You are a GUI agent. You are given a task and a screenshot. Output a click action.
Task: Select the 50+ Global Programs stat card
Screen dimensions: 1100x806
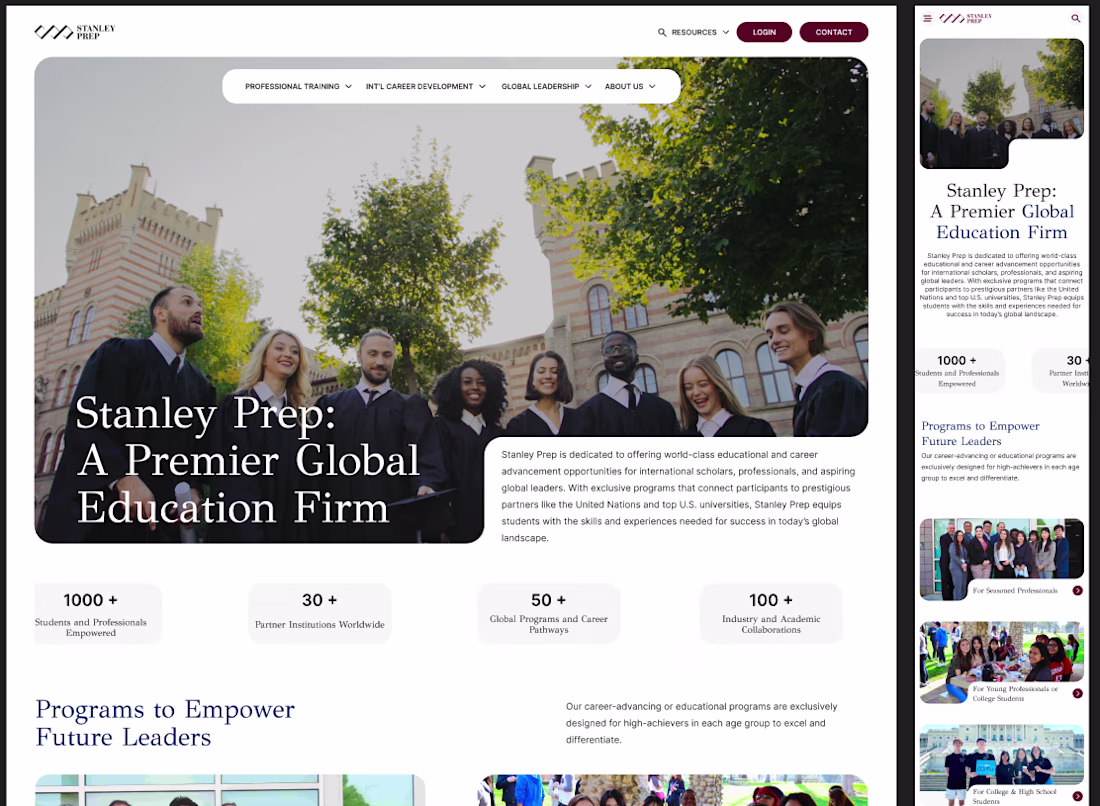(549, 613)
